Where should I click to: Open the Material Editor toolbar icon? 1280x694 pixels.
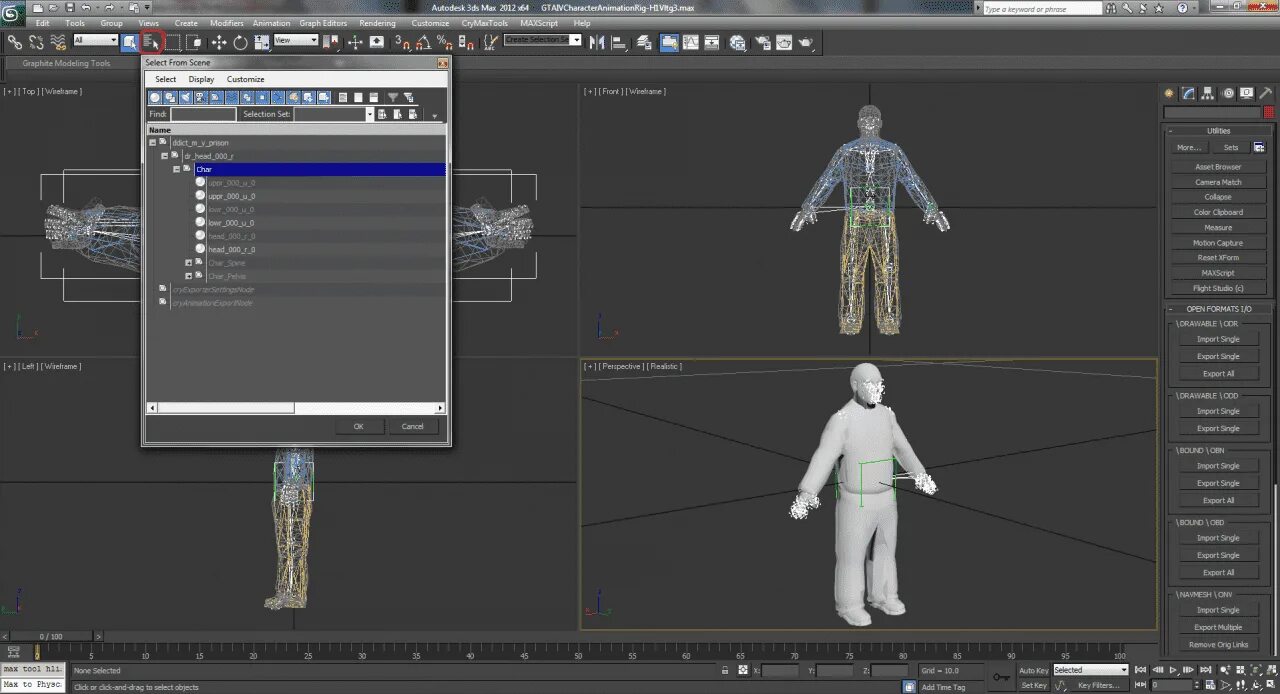point(738,42)
